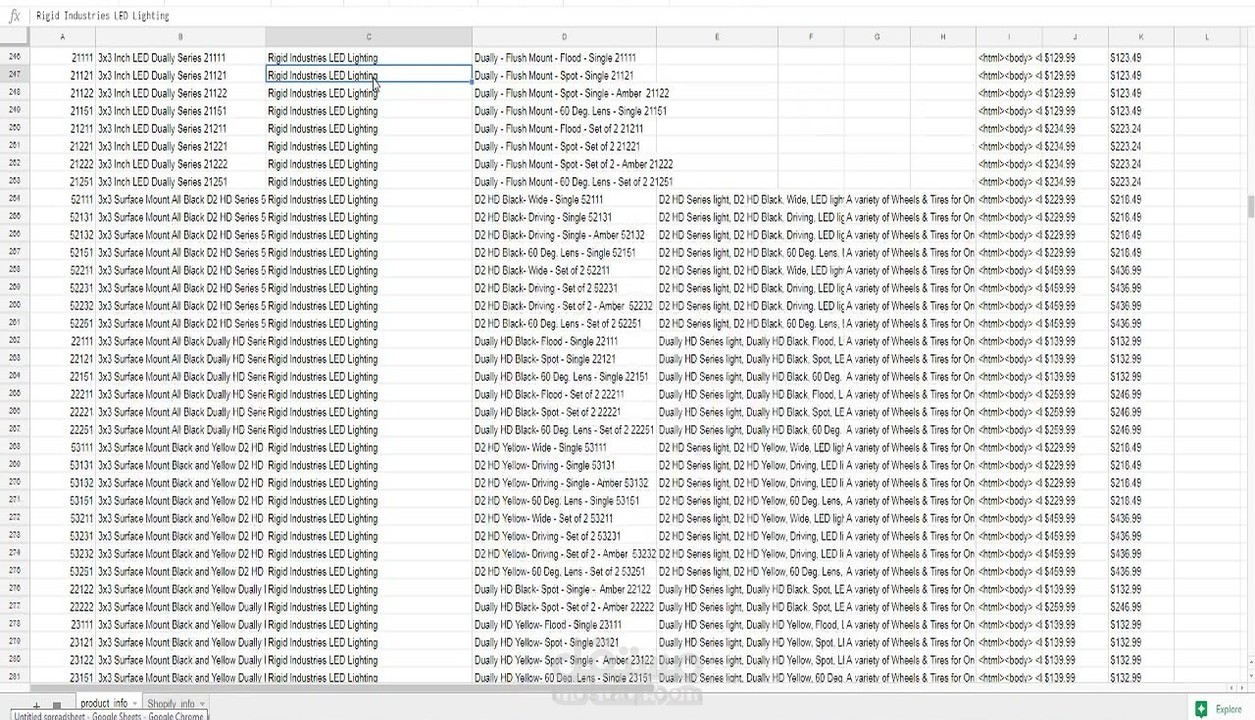Click the vertical scrollbar thumb
The height and width of the screenshot is (720, 1255).
coord(1250,206)
